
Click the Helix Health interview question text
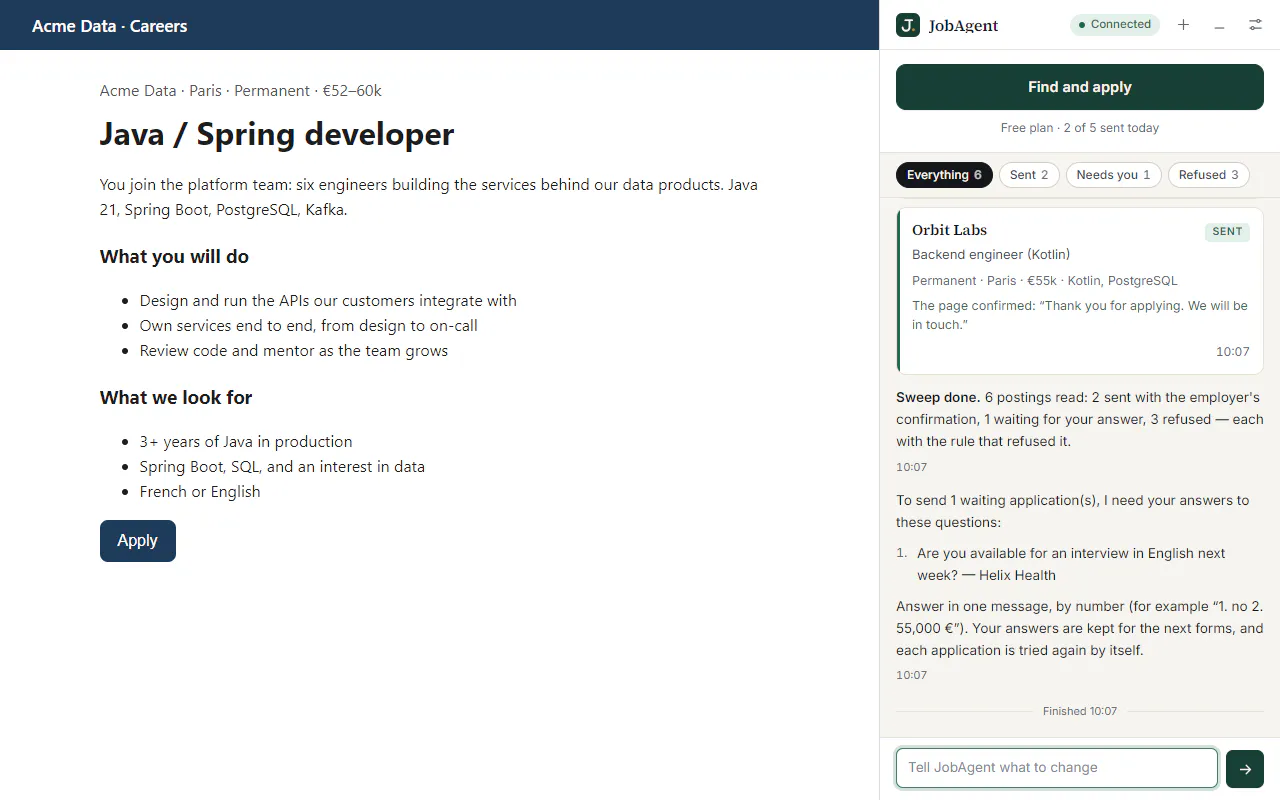tap(1071, 564)
